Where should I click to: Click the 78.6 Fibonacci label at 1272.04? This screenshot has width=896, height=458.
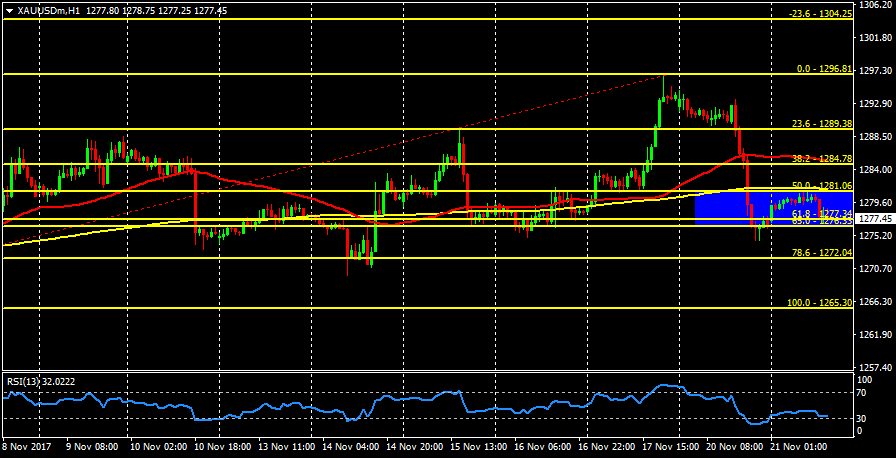821,253
